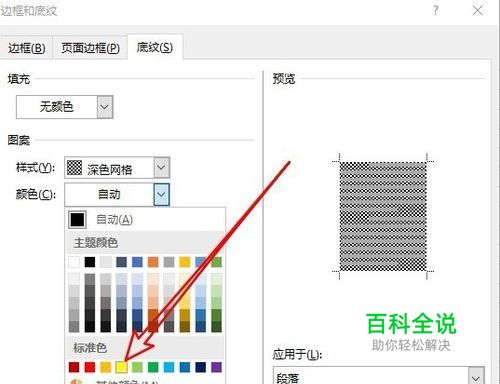Pick the light gray theme color swatch
The image size is (500, 384).
coord(106,262)
